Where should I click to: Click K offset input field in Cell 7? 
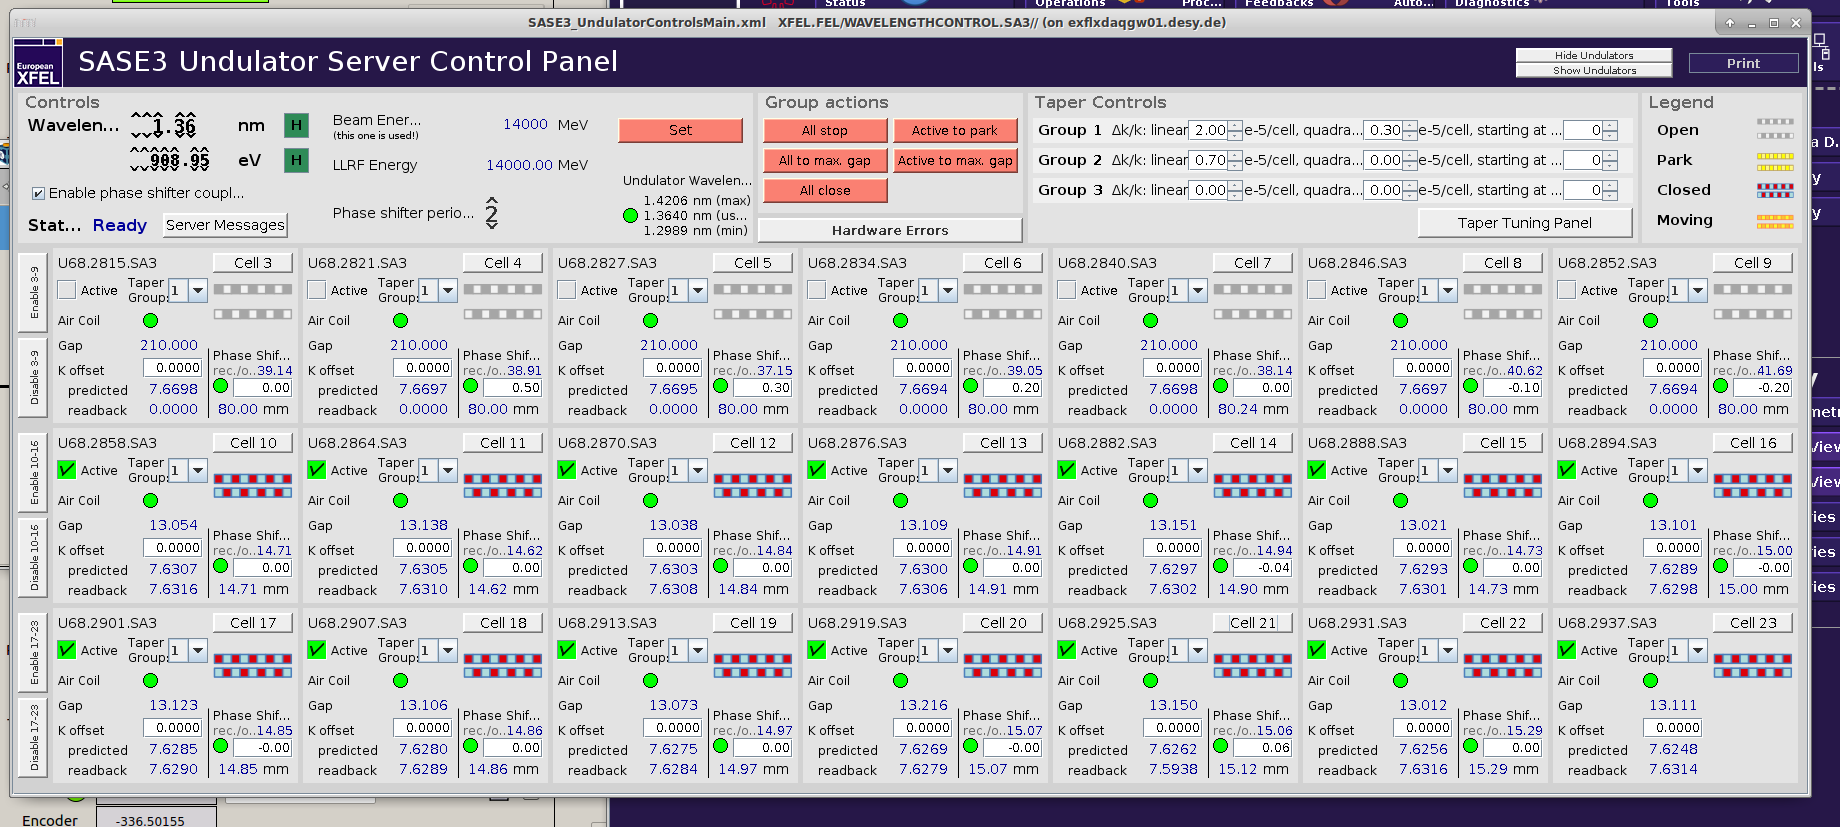click(x=1173, y=368)
